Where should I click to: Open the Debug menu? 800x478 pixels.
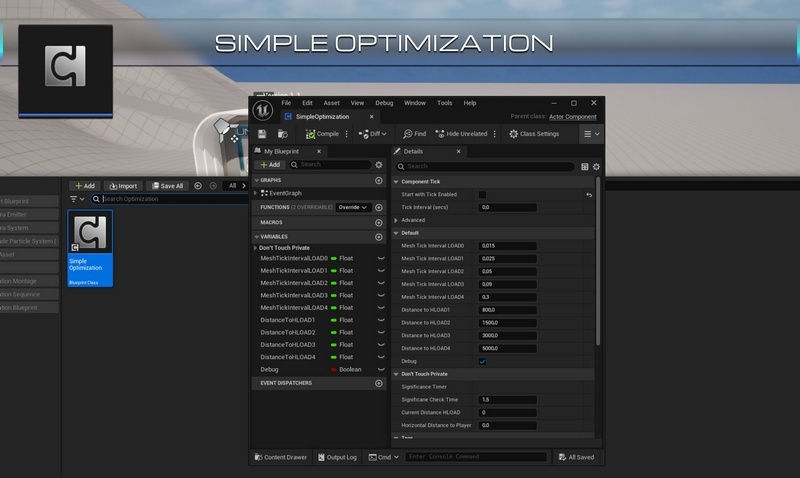click(x=384, y=103)
